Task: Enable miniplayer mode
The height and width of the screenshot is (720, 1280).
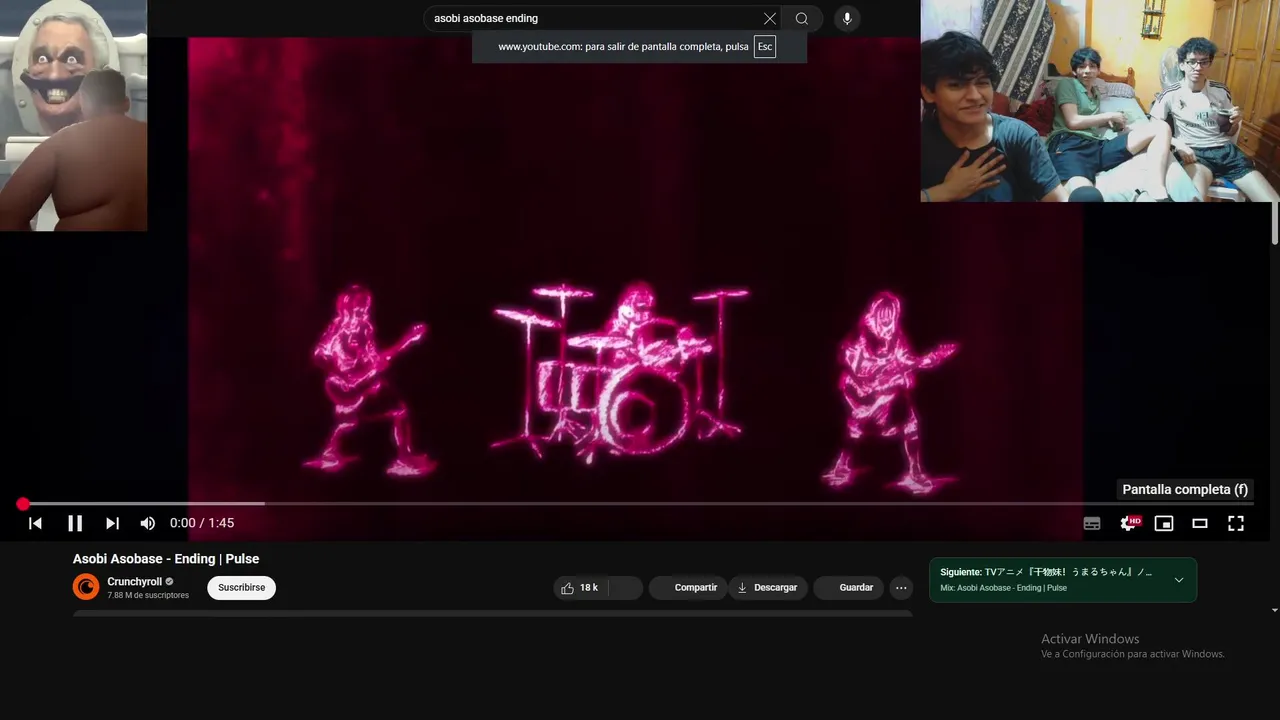Action: pyautogui.click(x=1164, y=523)
